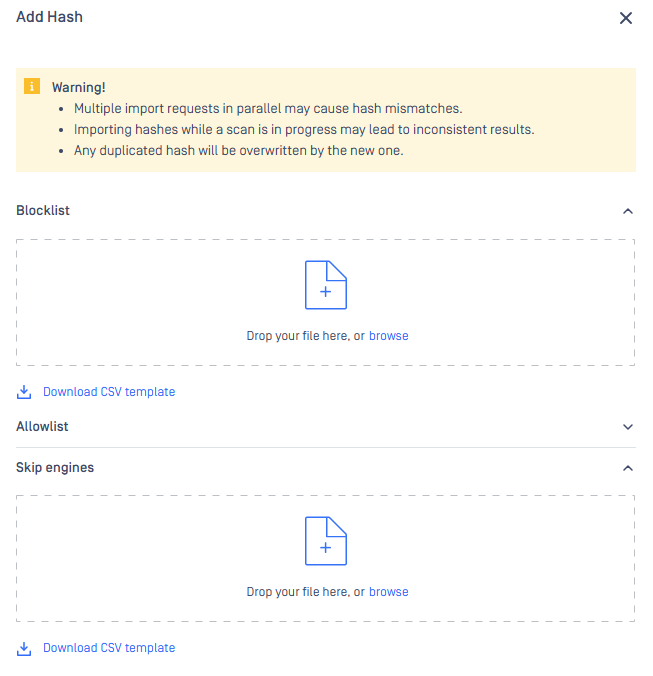653x676 pixels.
Task: Download CSV template for Skip engines
Action: click(x=109, y=648)
